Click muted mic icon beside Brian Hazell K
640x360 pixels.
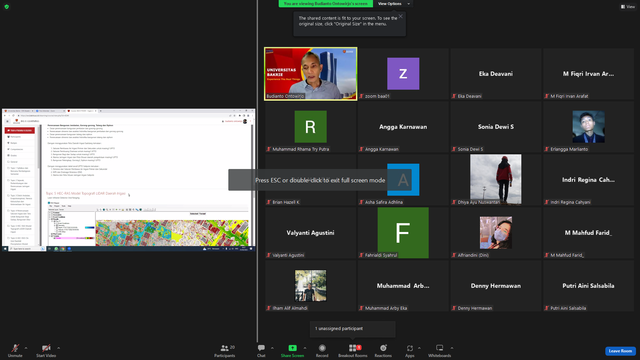(269, 202)
